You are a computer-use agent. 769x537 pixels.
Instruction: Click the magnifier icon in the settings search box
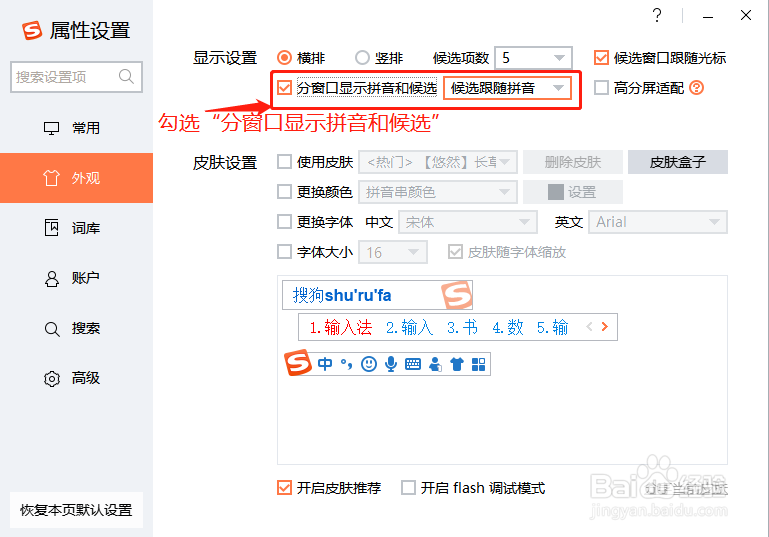click(x=127, y=77)
